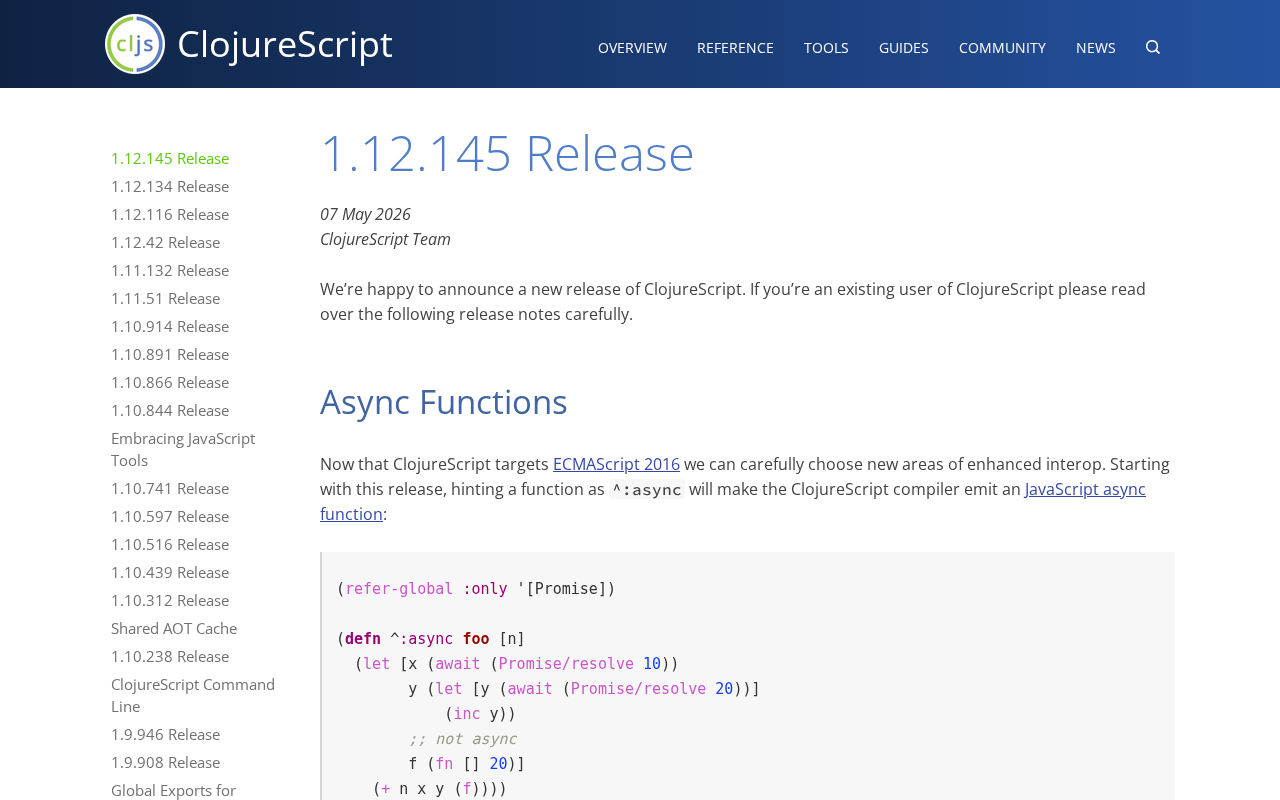Click the Async Functions section heading

click(444, 402)
